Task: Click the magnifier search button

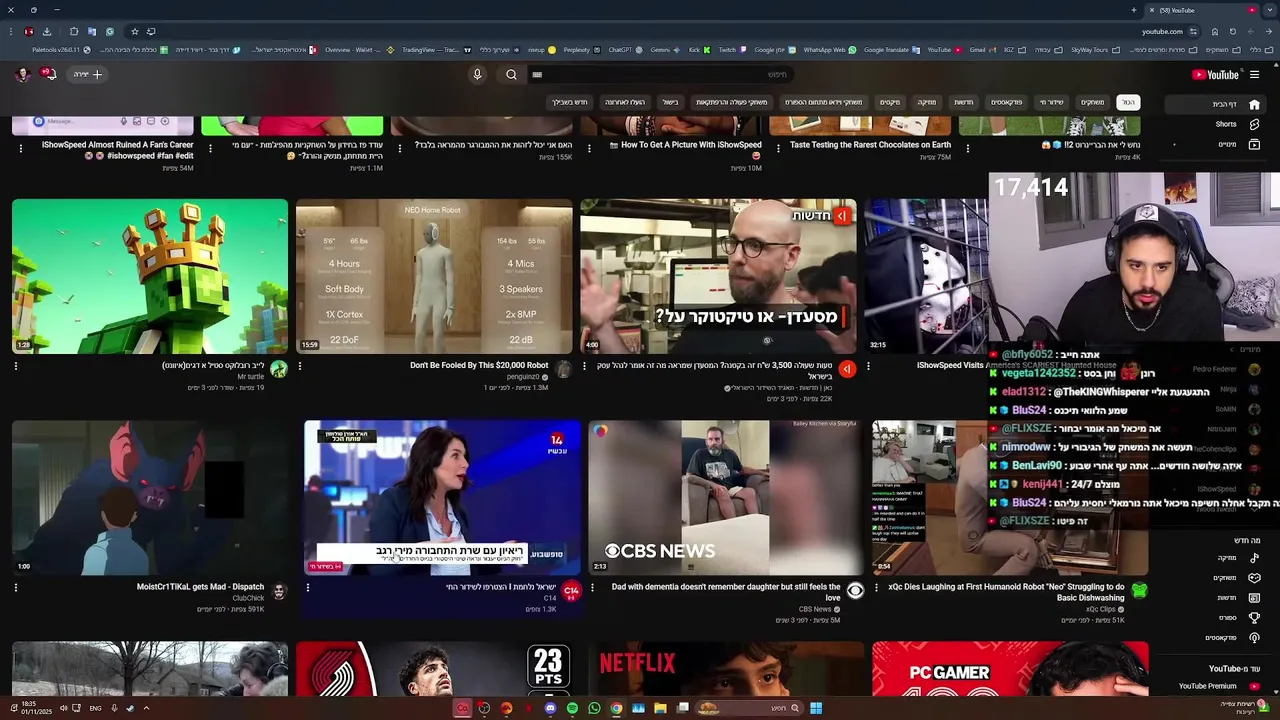Action: (511, 74)
